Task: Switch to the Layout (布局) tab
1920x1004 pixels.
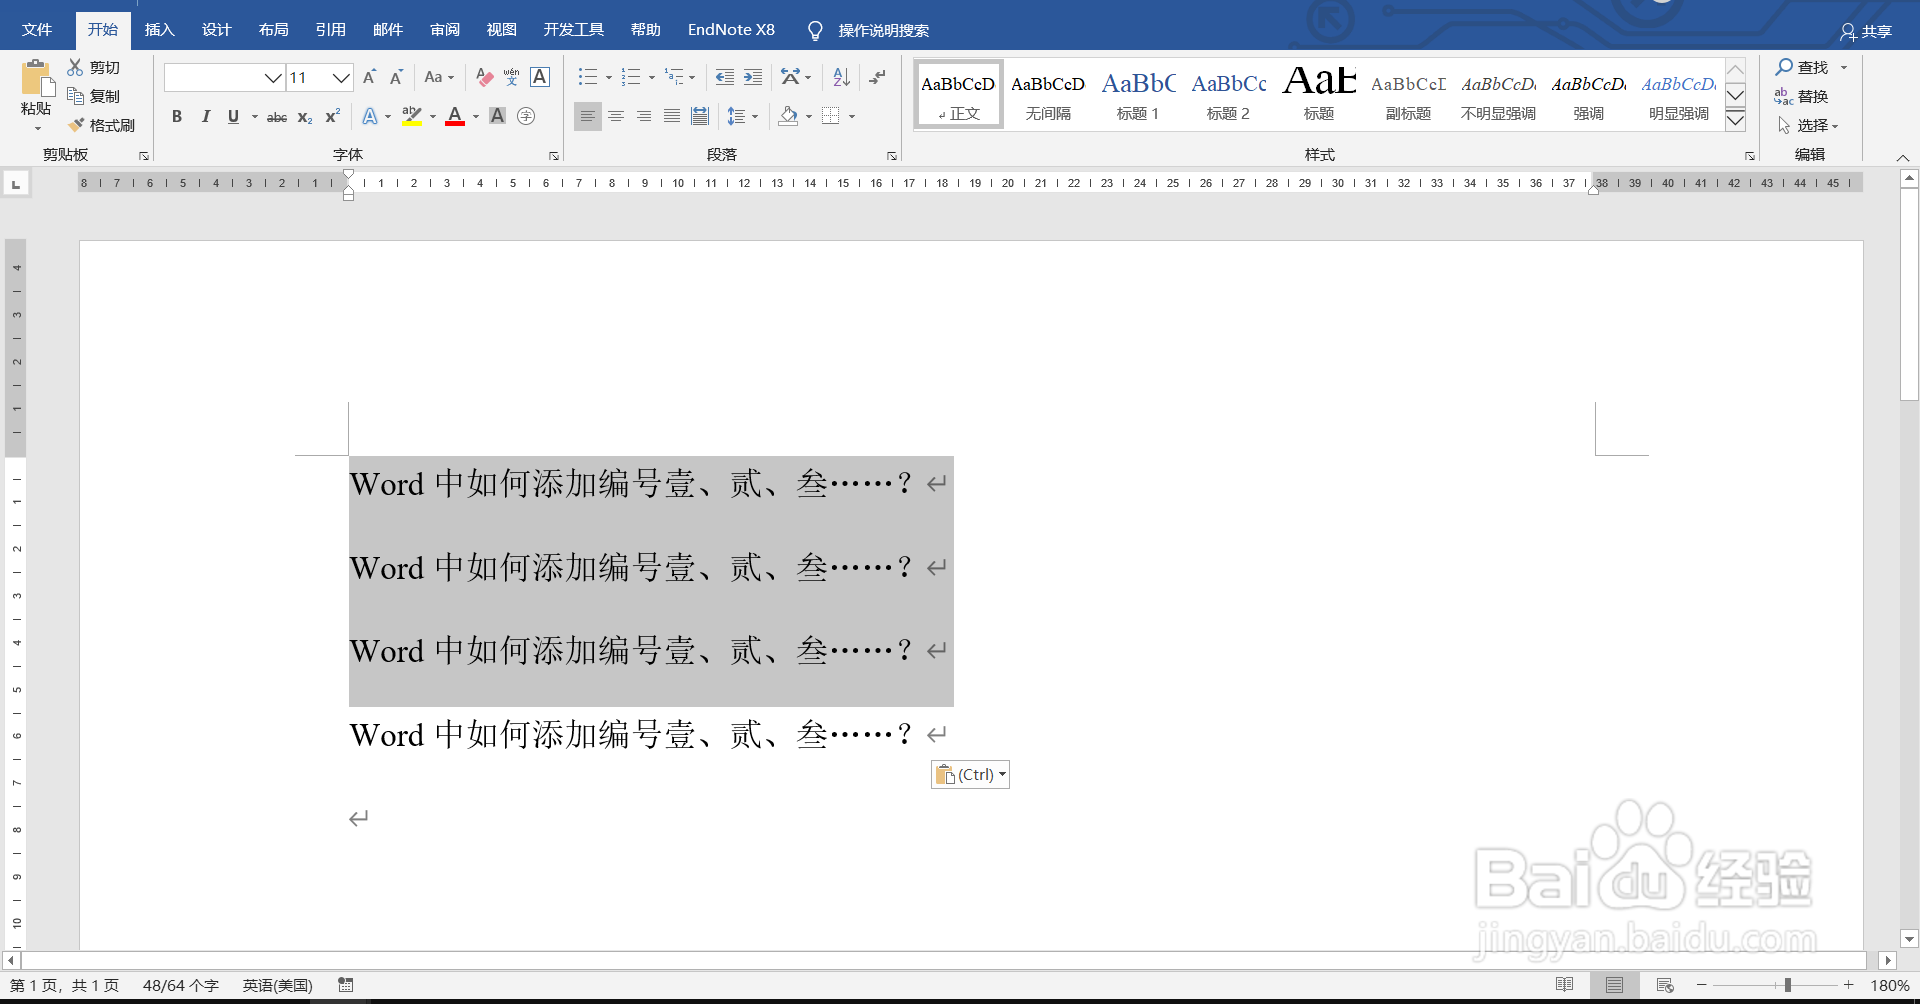Action: [273, 30]
